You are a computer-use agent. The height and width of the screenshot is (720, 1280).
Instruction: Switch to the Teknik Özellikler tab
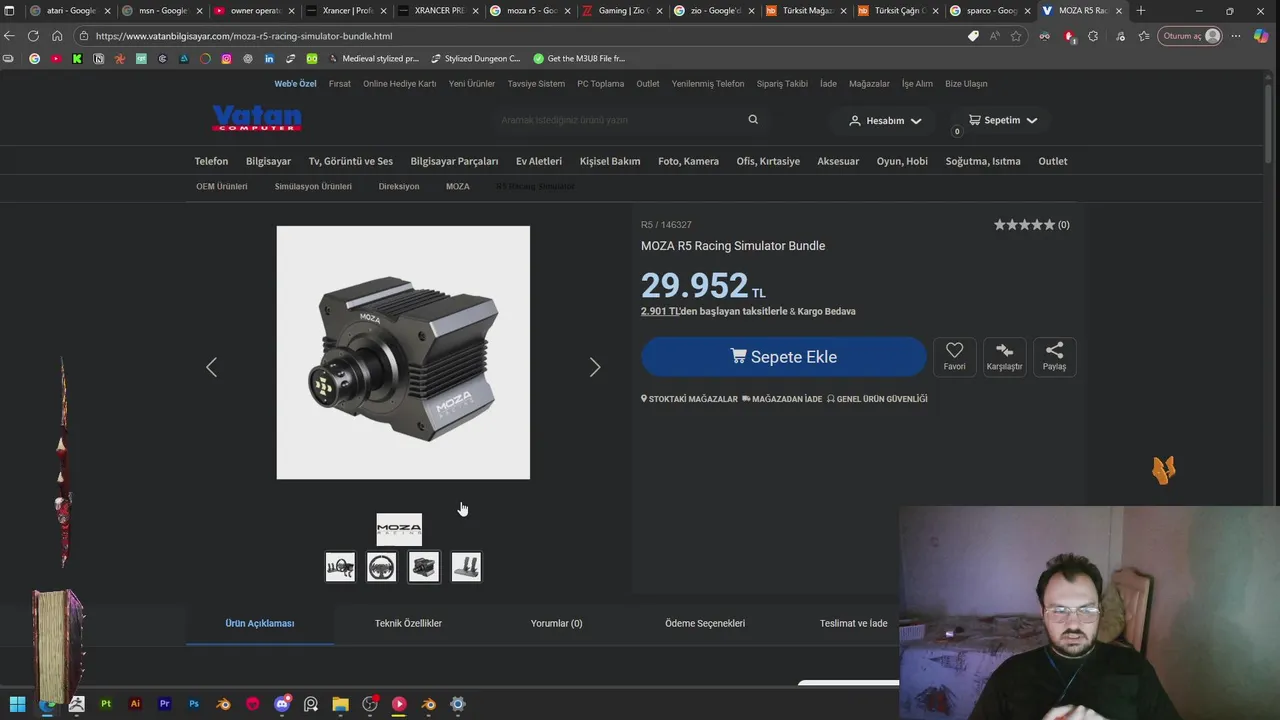(x=408, y=623)
